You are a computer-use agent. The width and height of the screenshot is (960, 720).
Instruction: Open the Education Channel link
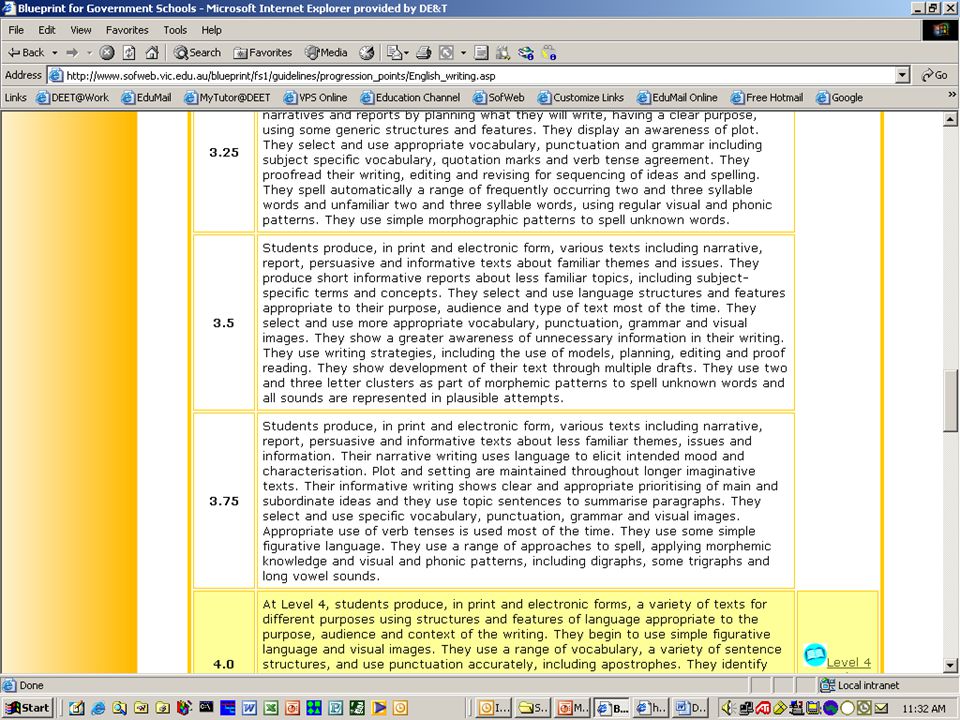coord(410,97)
